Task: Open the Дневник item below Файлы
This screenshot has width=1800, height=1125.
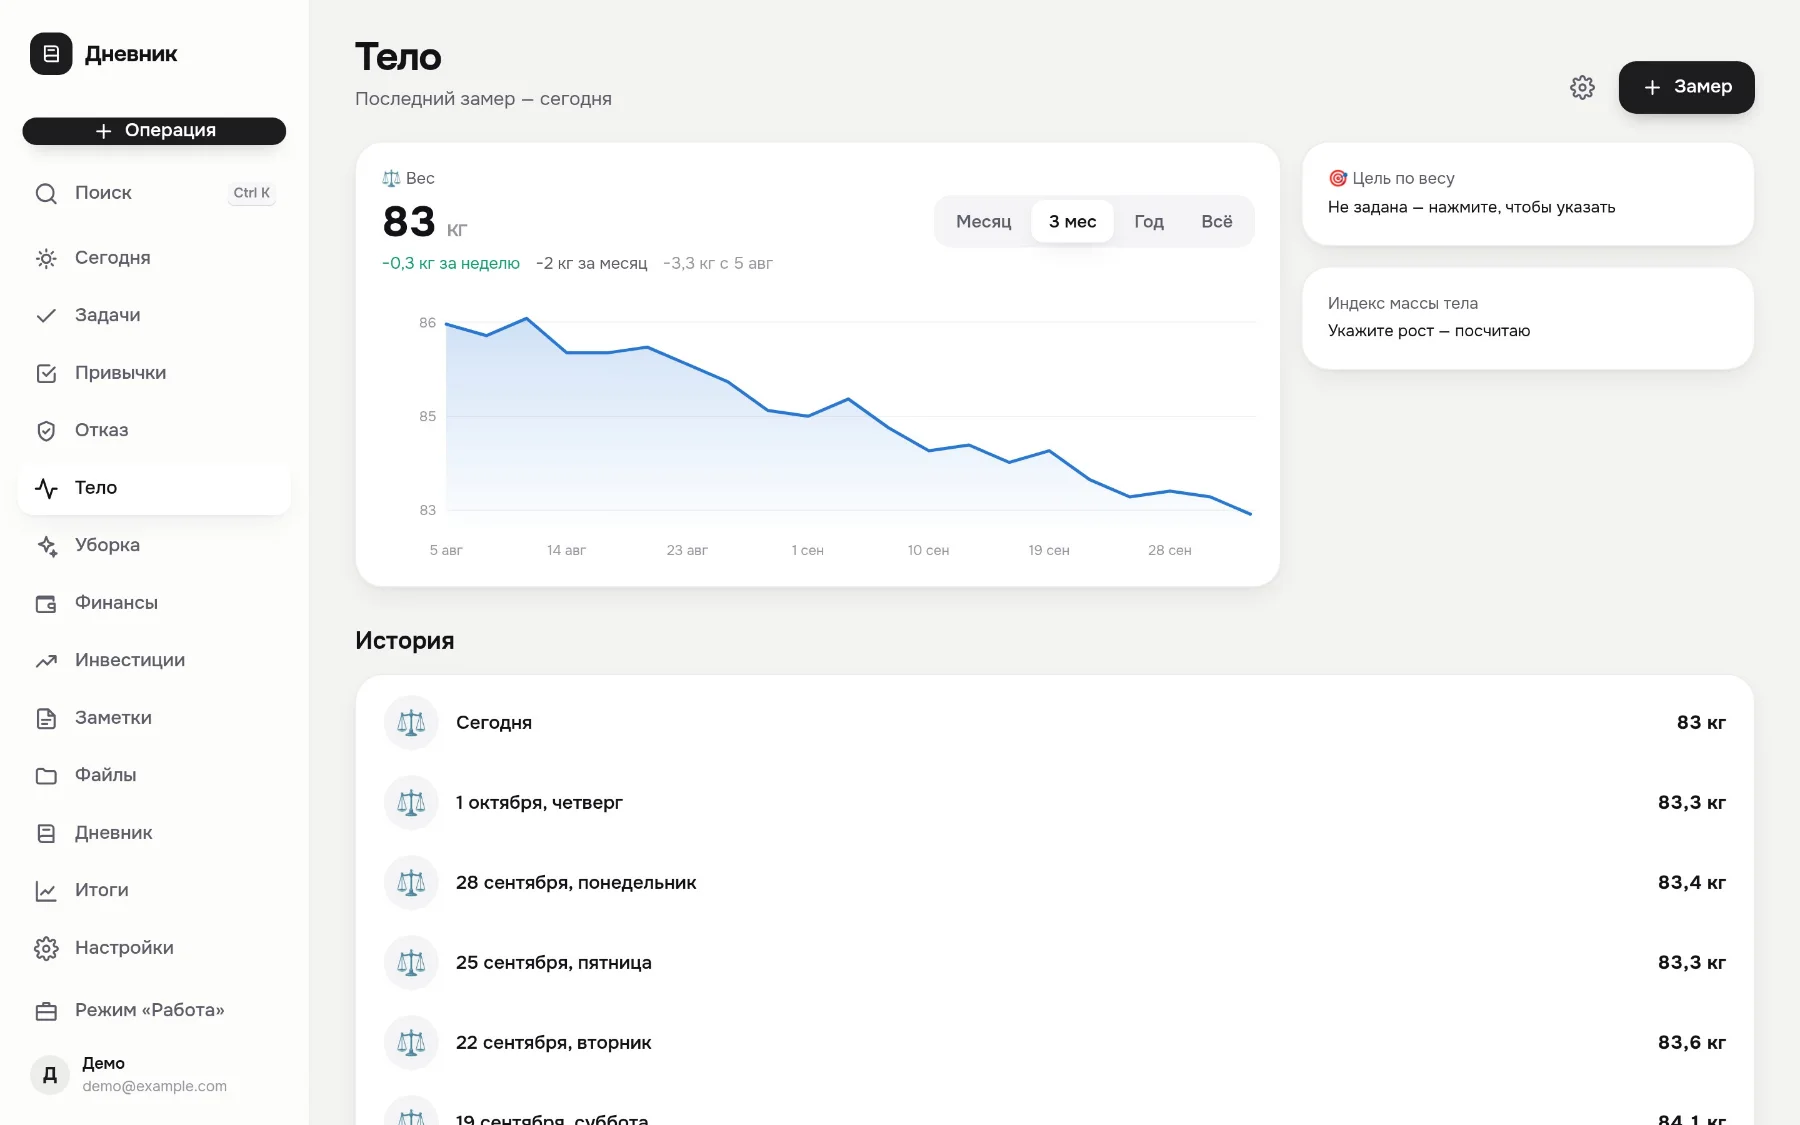Action: click(x=154, y=833)
